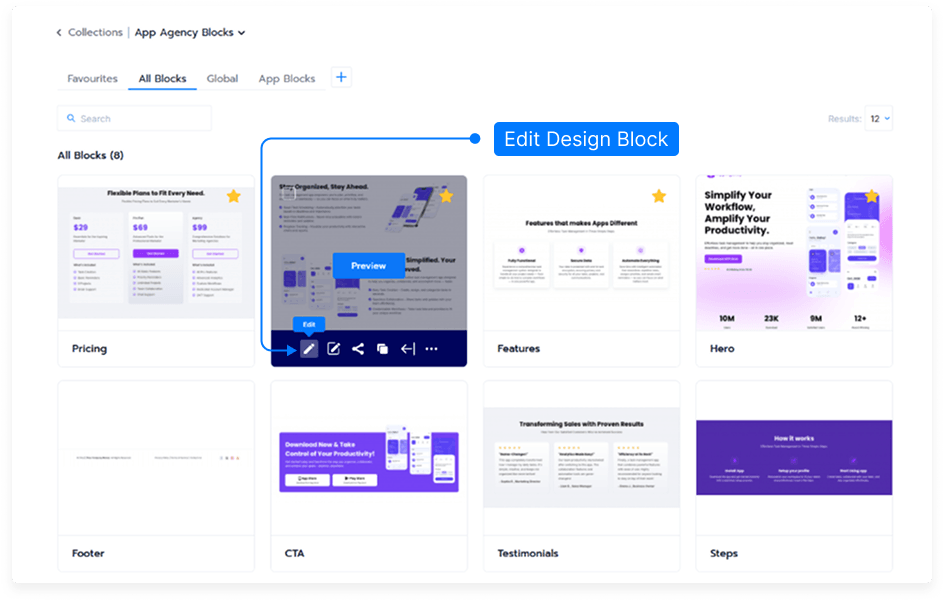Viewport: 944px width, 601px height.
Task: Click the duplicate icon on hovered block
Action: (382, 349)
